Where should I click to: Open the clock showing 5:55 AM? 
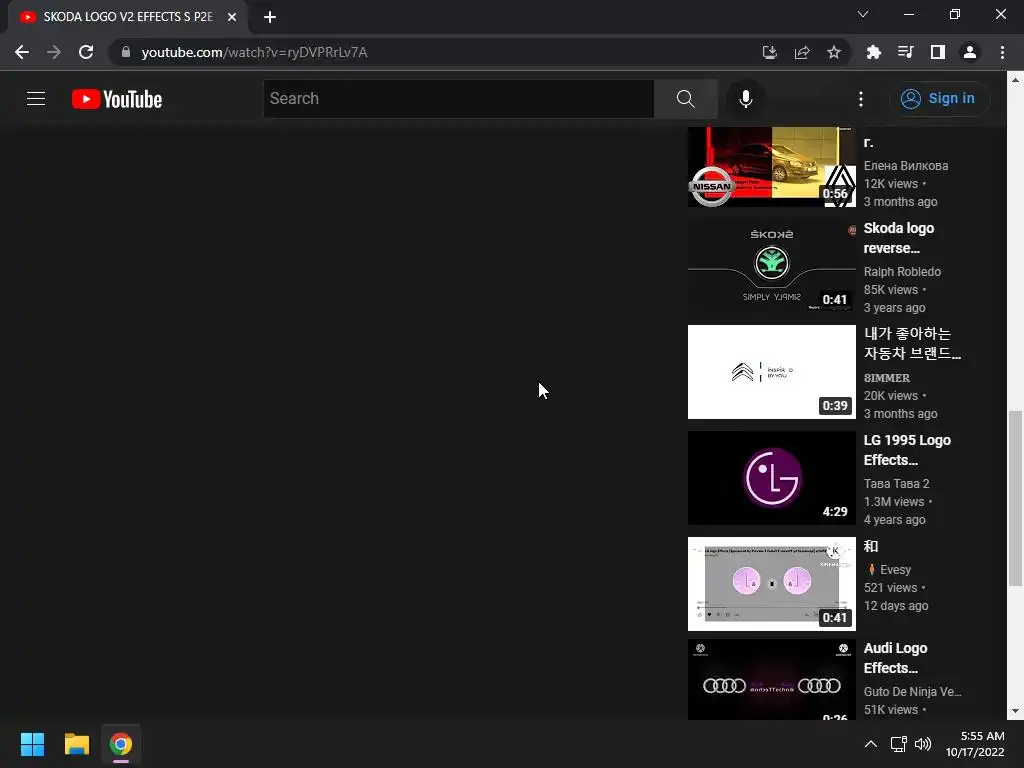975,744
